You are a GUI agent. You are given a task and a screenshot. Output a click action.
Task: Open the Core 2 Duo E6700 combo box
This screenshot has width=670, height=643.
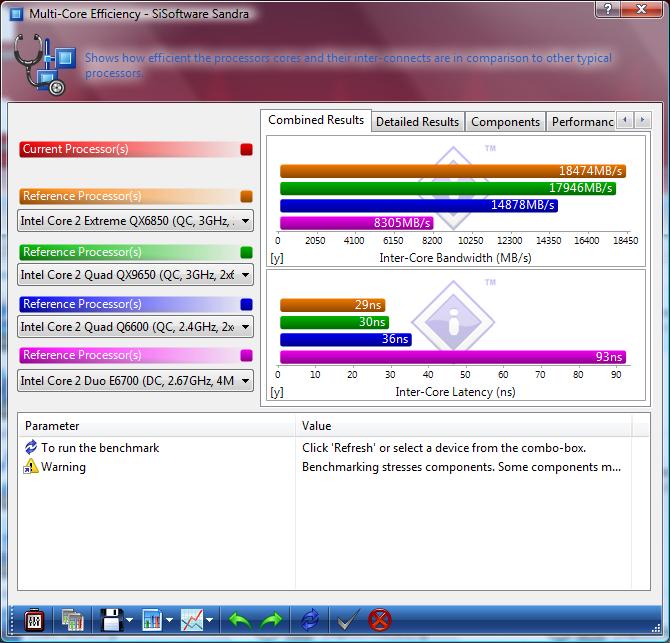[135, 381]
